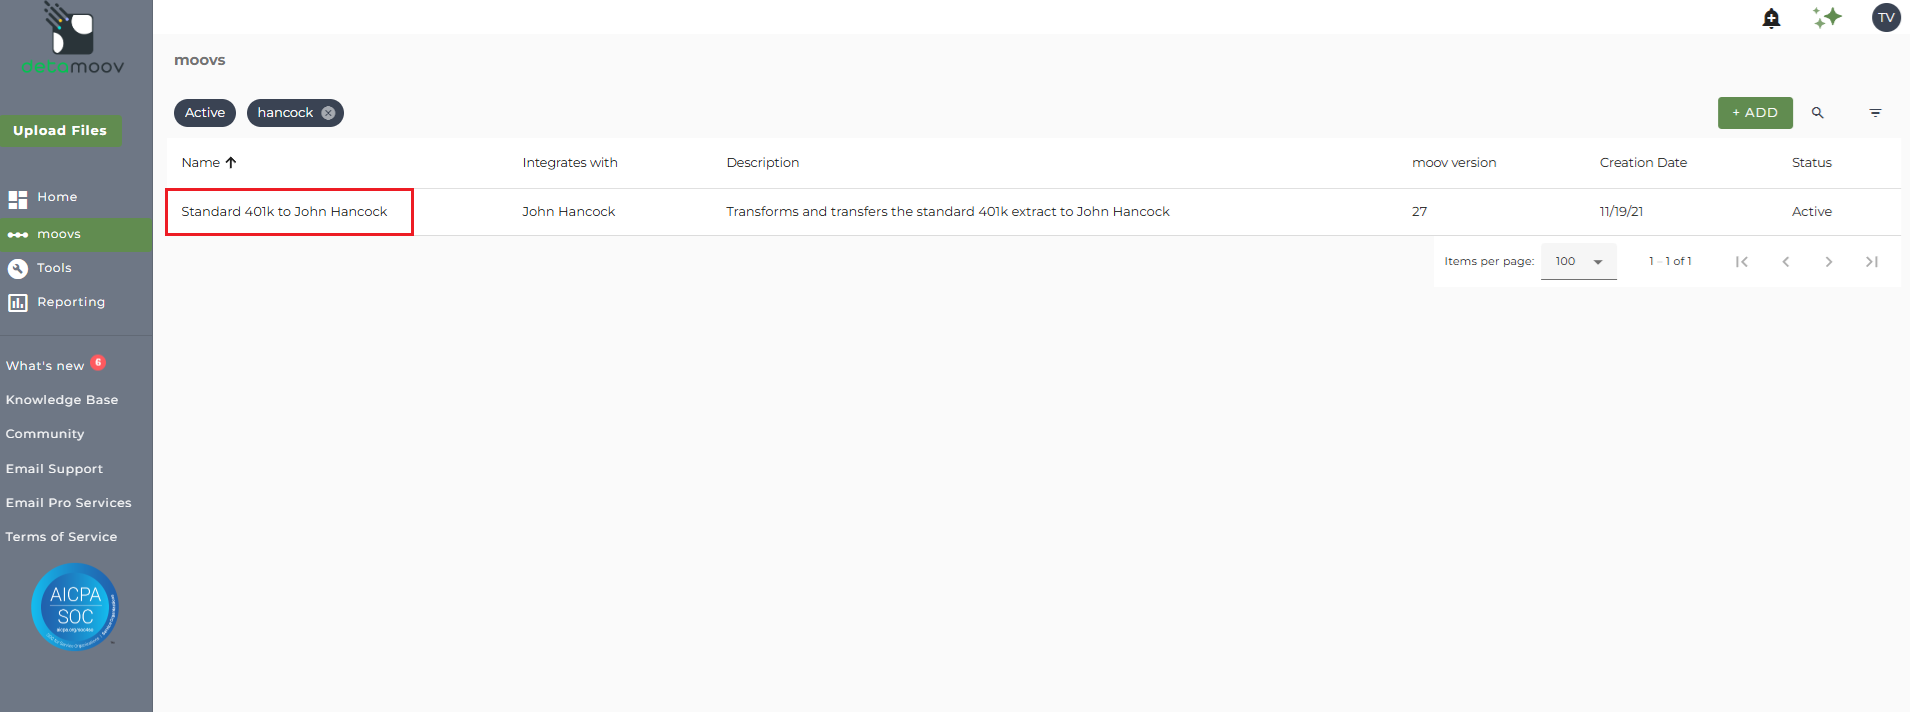The image size is (1910, 712).
Task: Click the Upload Files button
Action: pos(60,131)
